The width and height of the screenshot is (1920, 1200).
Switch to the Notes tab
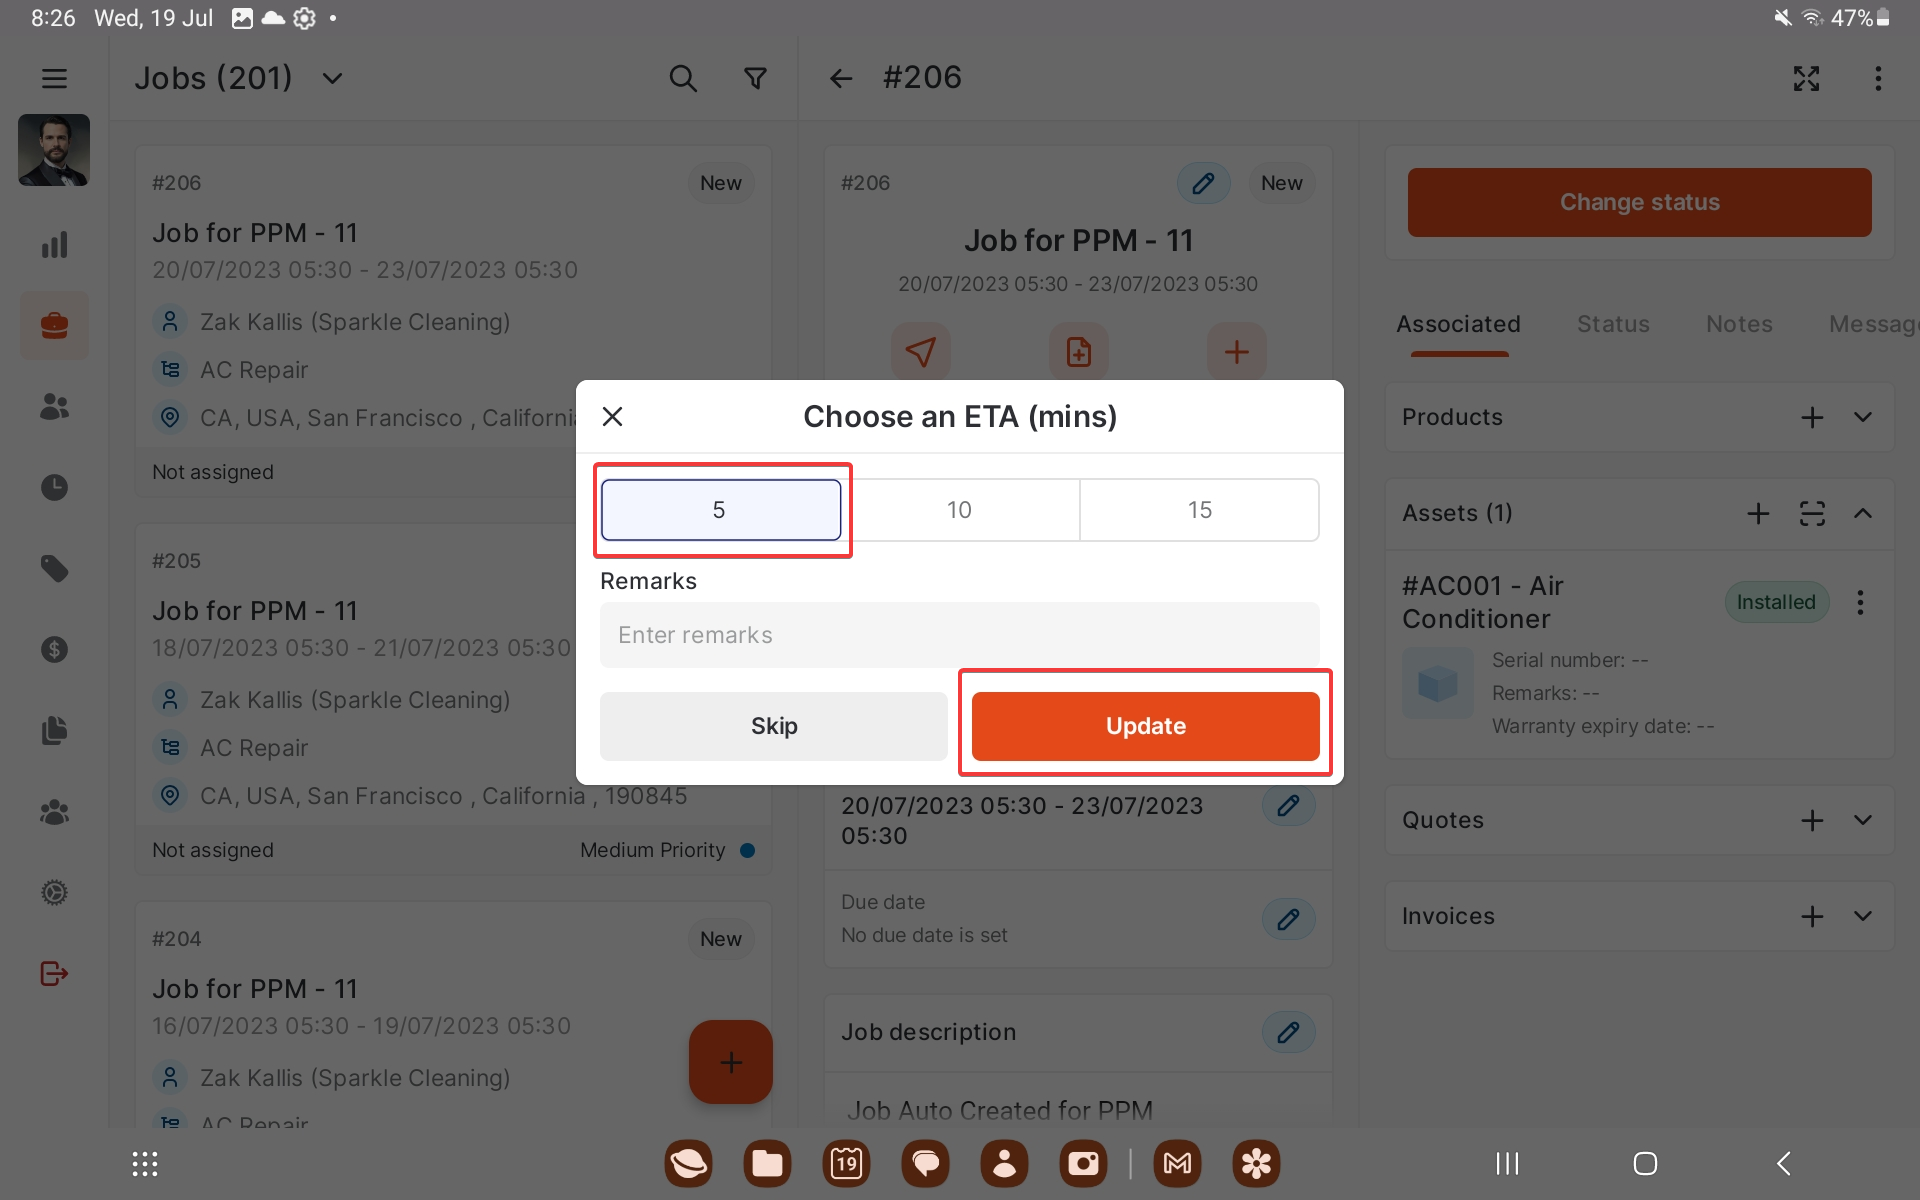1739,324
